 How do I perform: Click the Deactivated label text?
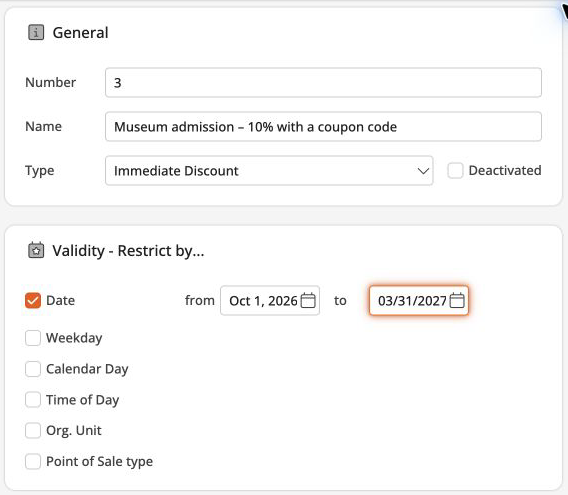(x=505, y=170)
